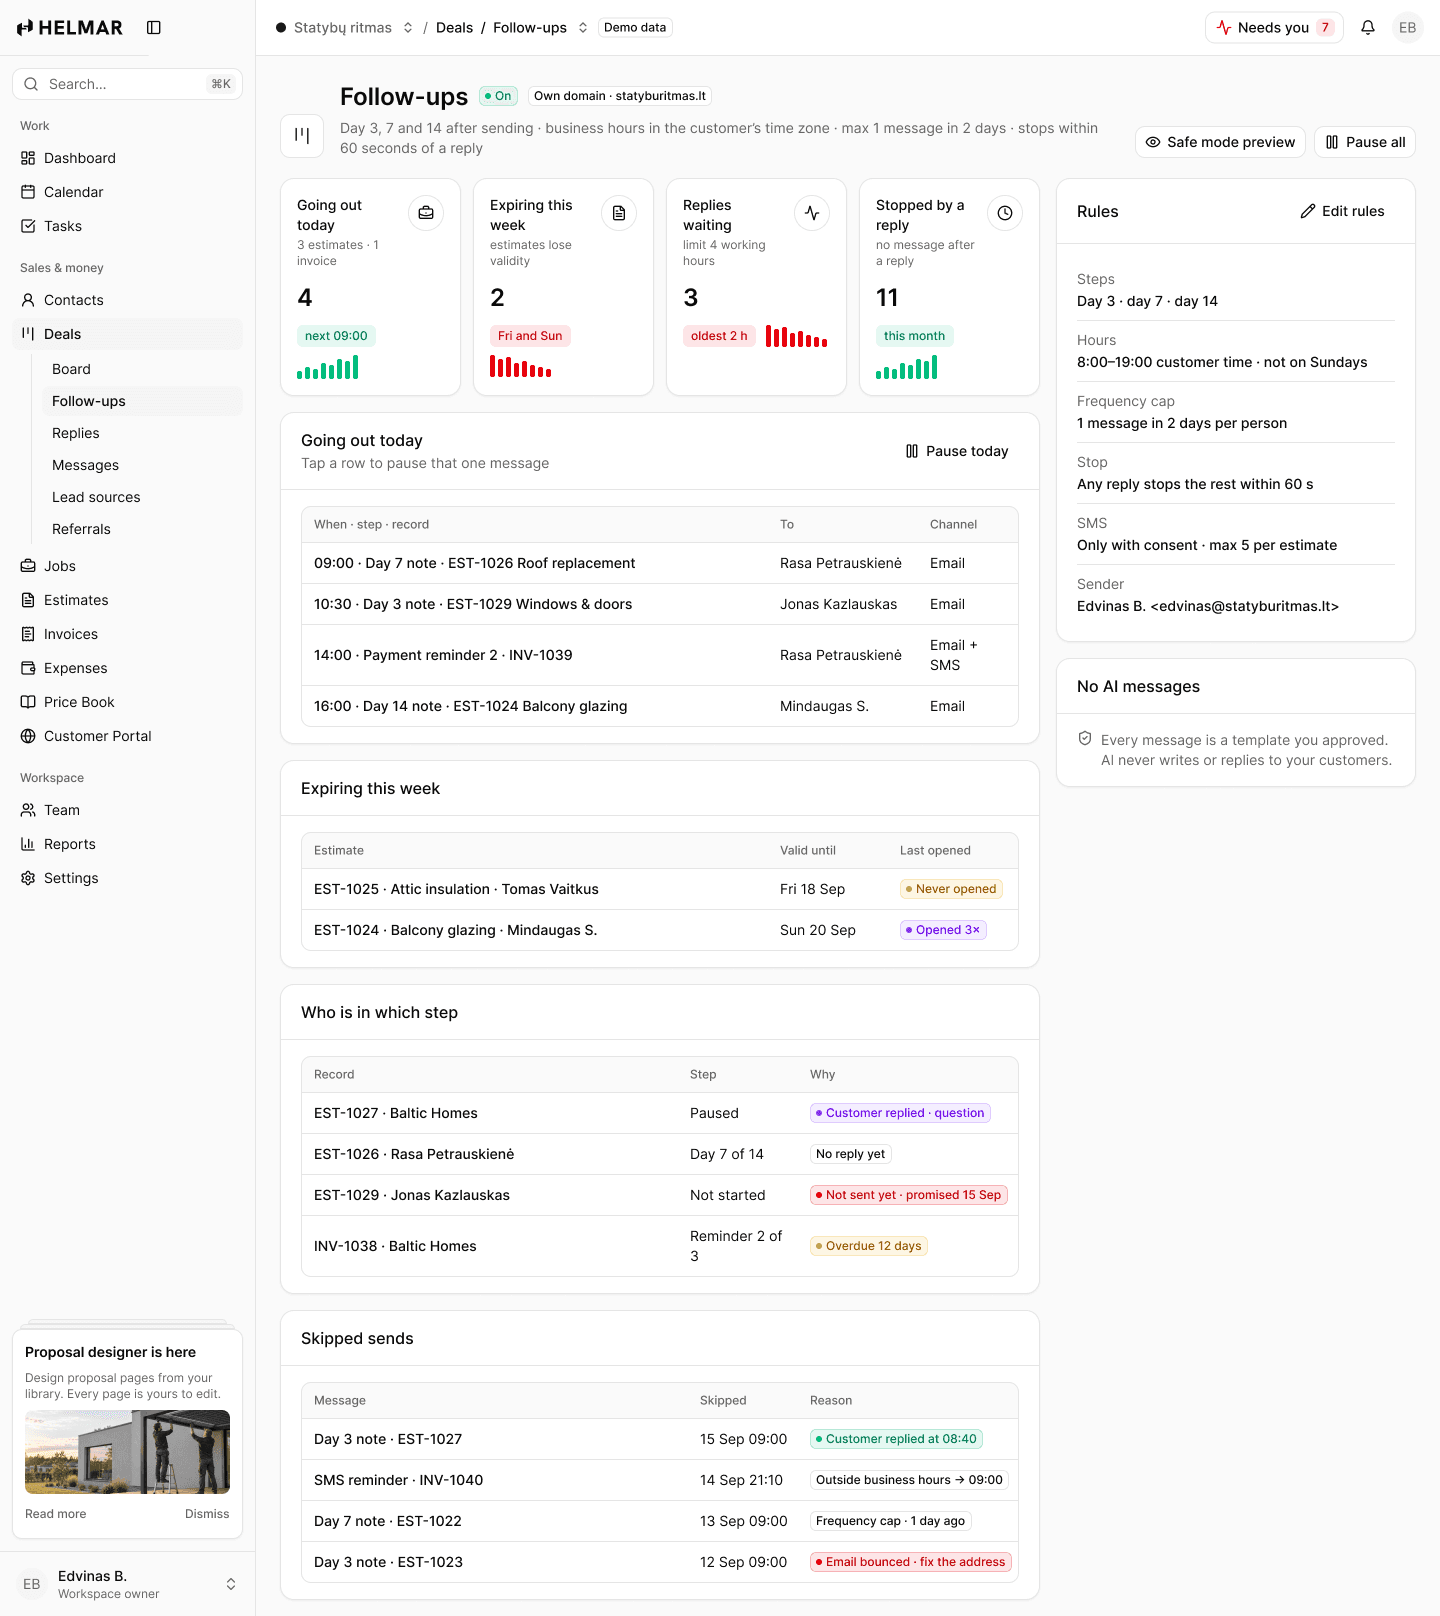The height and width of the screenshot is (1616, 1440).
Task: Select Follow-ups in the Deals submenu
Action: (x=141, y=401)
